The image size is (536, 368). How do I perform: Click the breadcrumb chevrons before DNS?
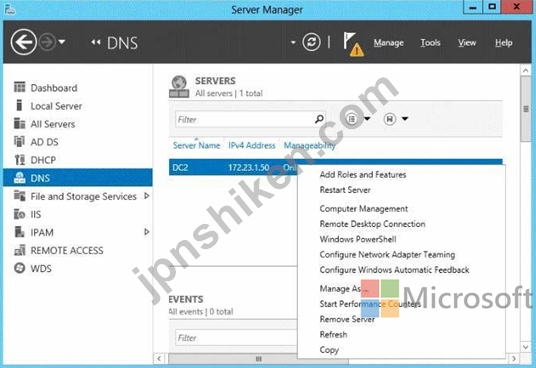[96, 42]
